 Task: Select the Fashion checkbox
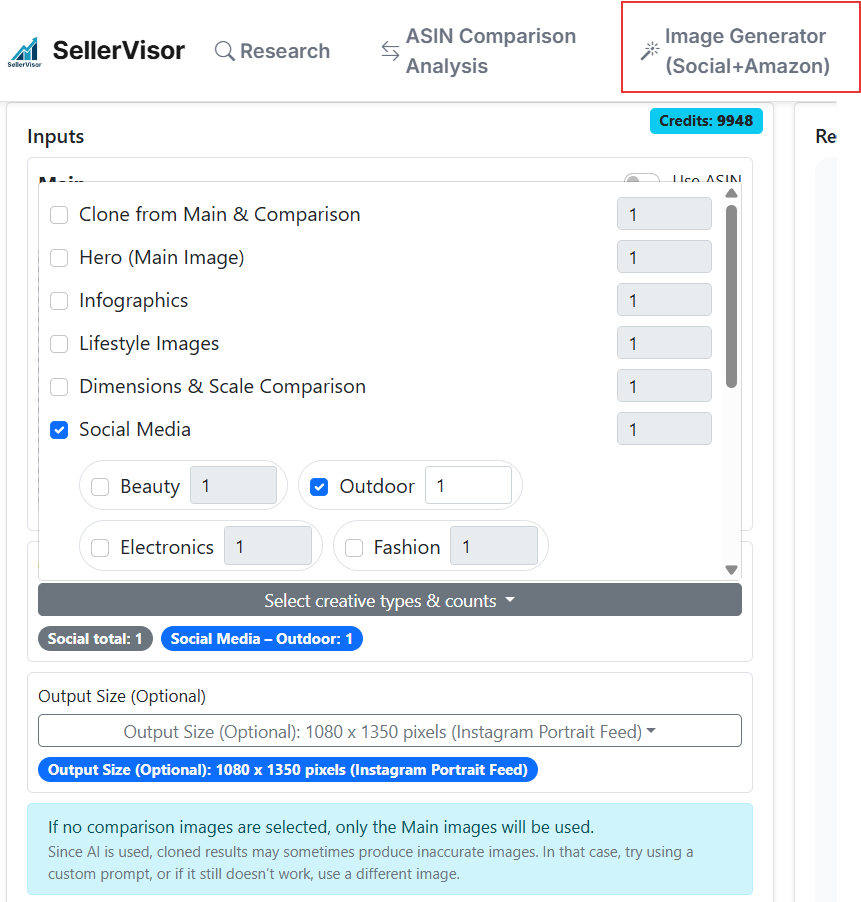pyautogui.click(x=354, y=548)
